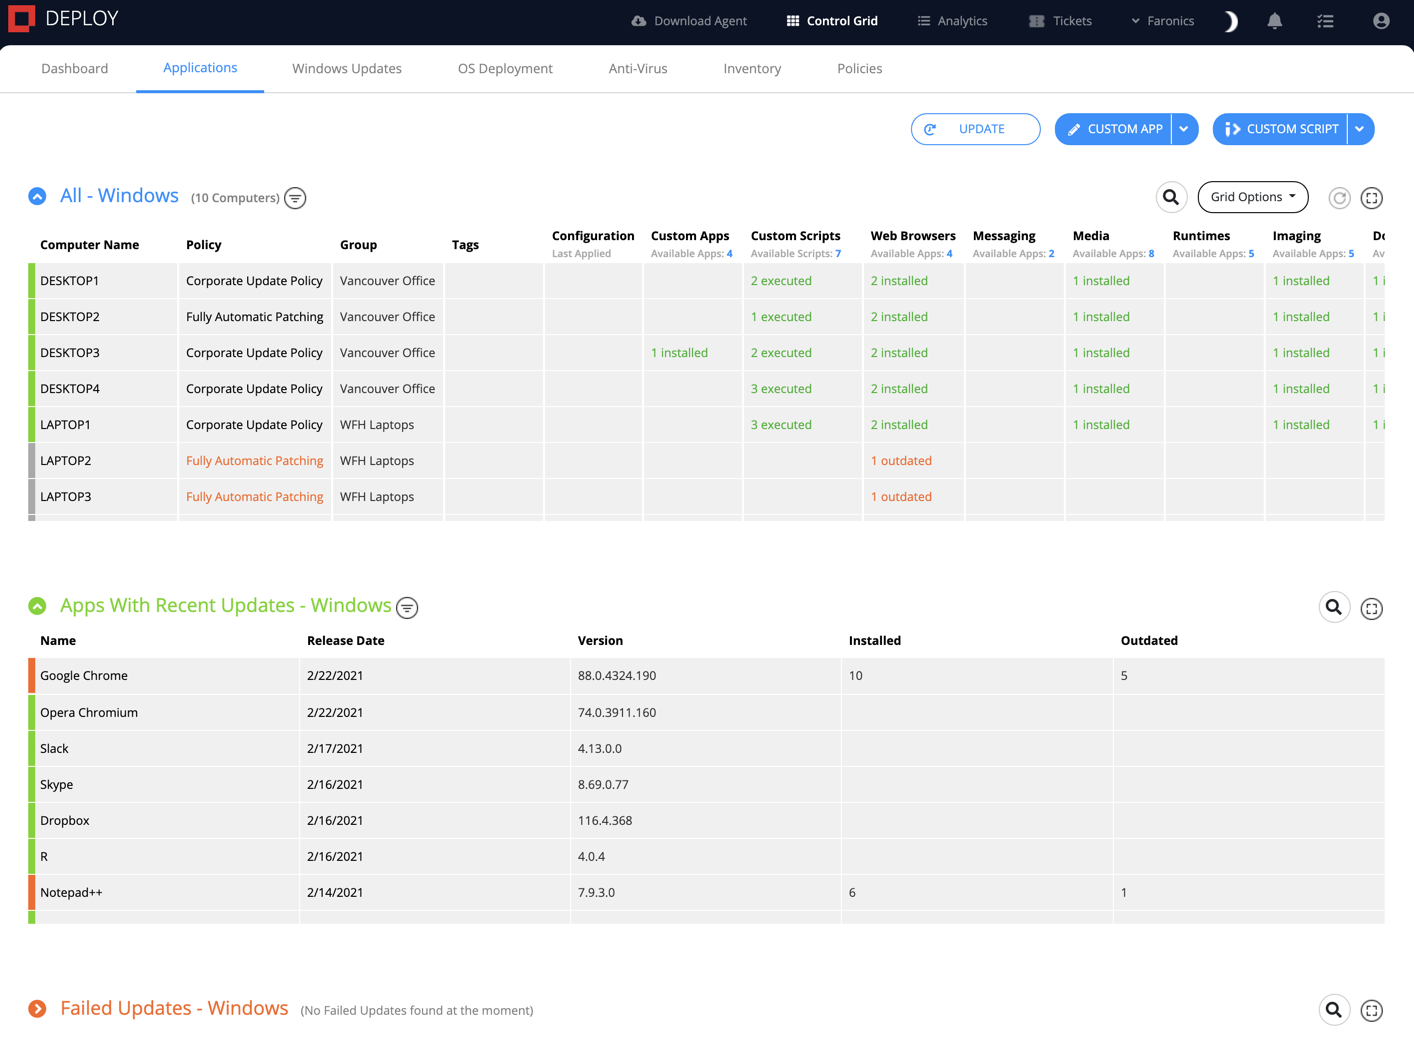
Task: Open Control Grid from top bar
Action: point(832,21)
